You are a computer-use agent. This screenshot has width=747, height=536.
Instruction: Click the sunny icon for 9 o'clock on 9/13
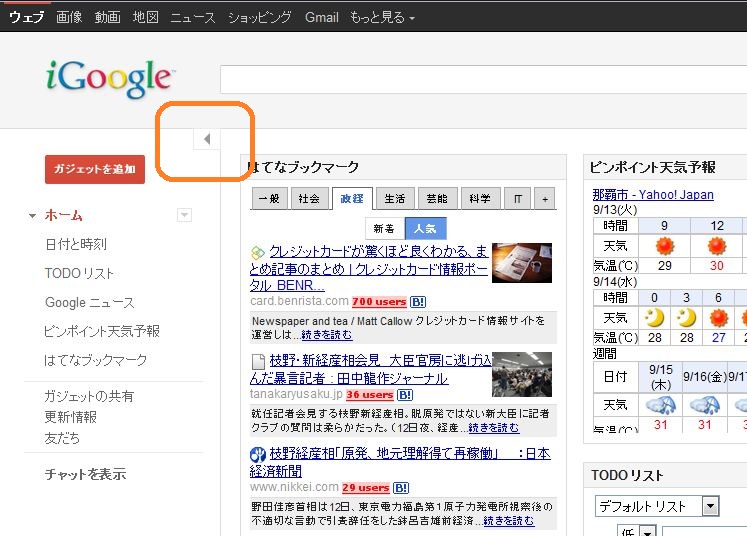pyautogui.click(x=665, y=246)
